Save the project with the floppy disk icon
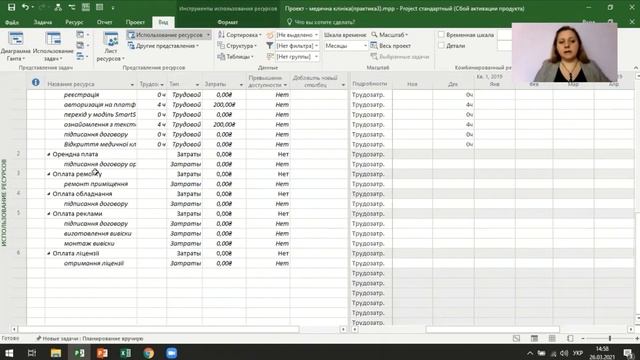The height and width of the screenshot is (360, 640). tap(11, 7)
